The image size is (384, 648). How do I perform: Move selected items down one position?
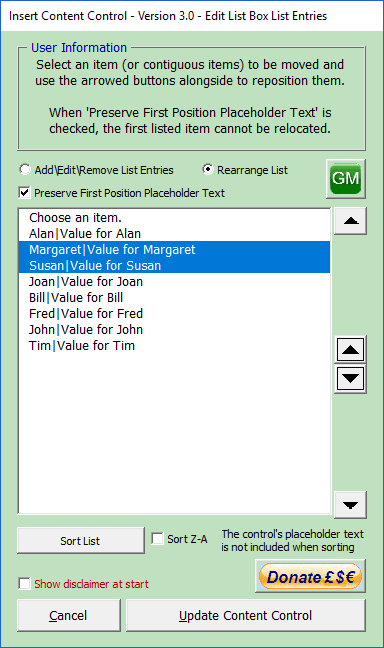350,378
